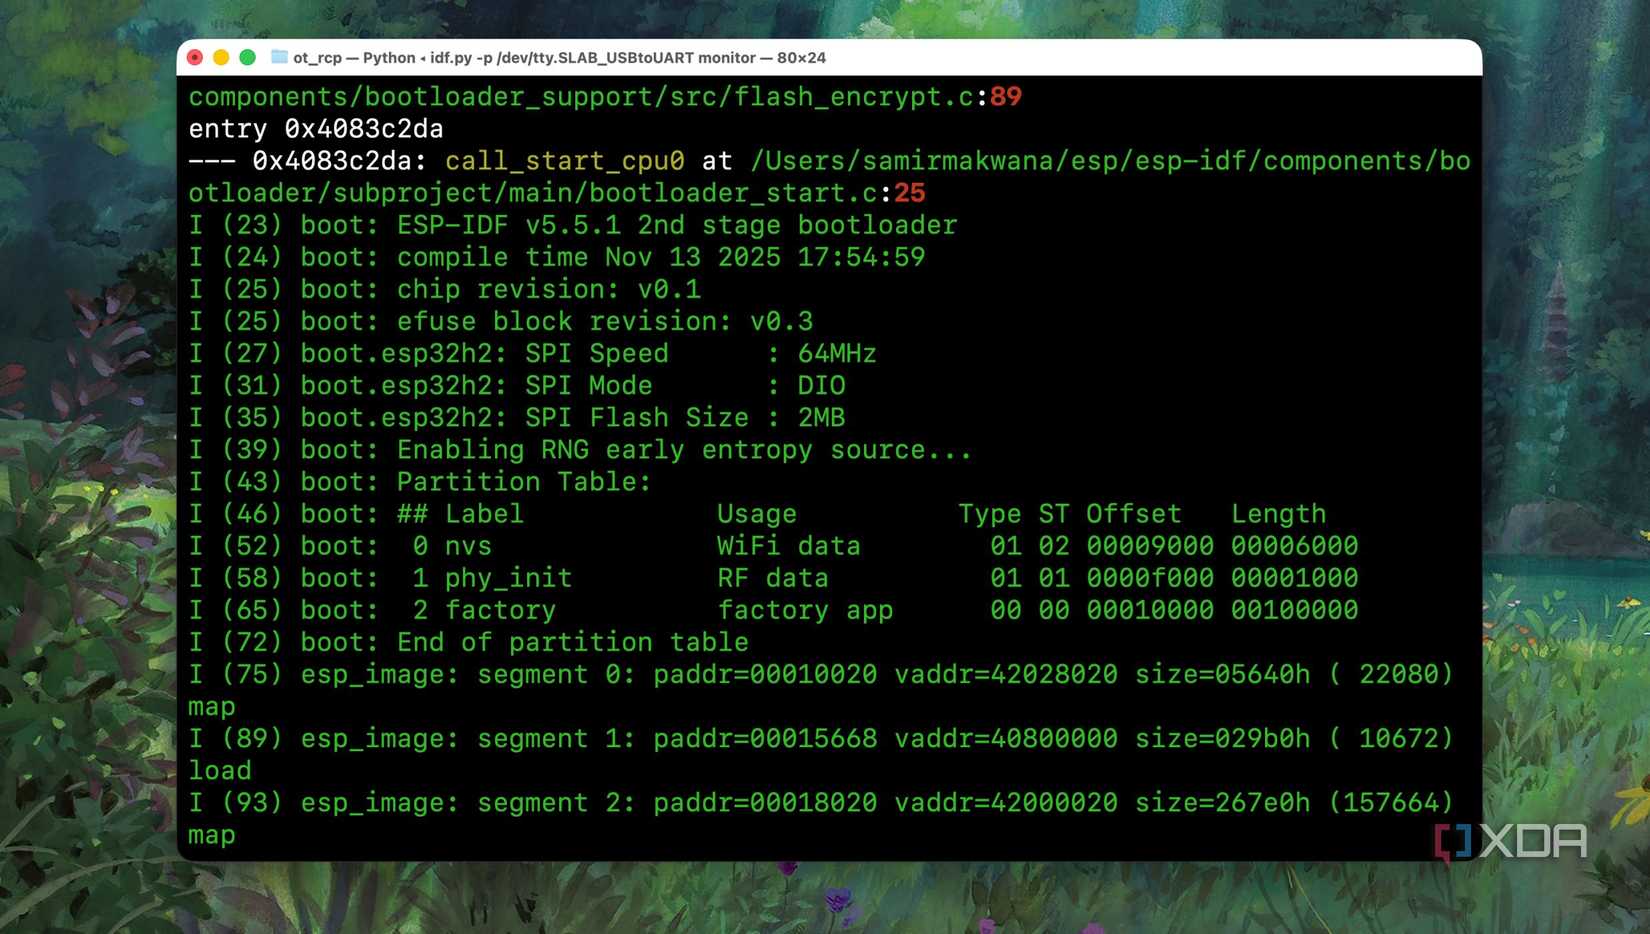
Task: Click 'vaddr=40800000' in segment 1 line
Action: [x=1006, y=738]
